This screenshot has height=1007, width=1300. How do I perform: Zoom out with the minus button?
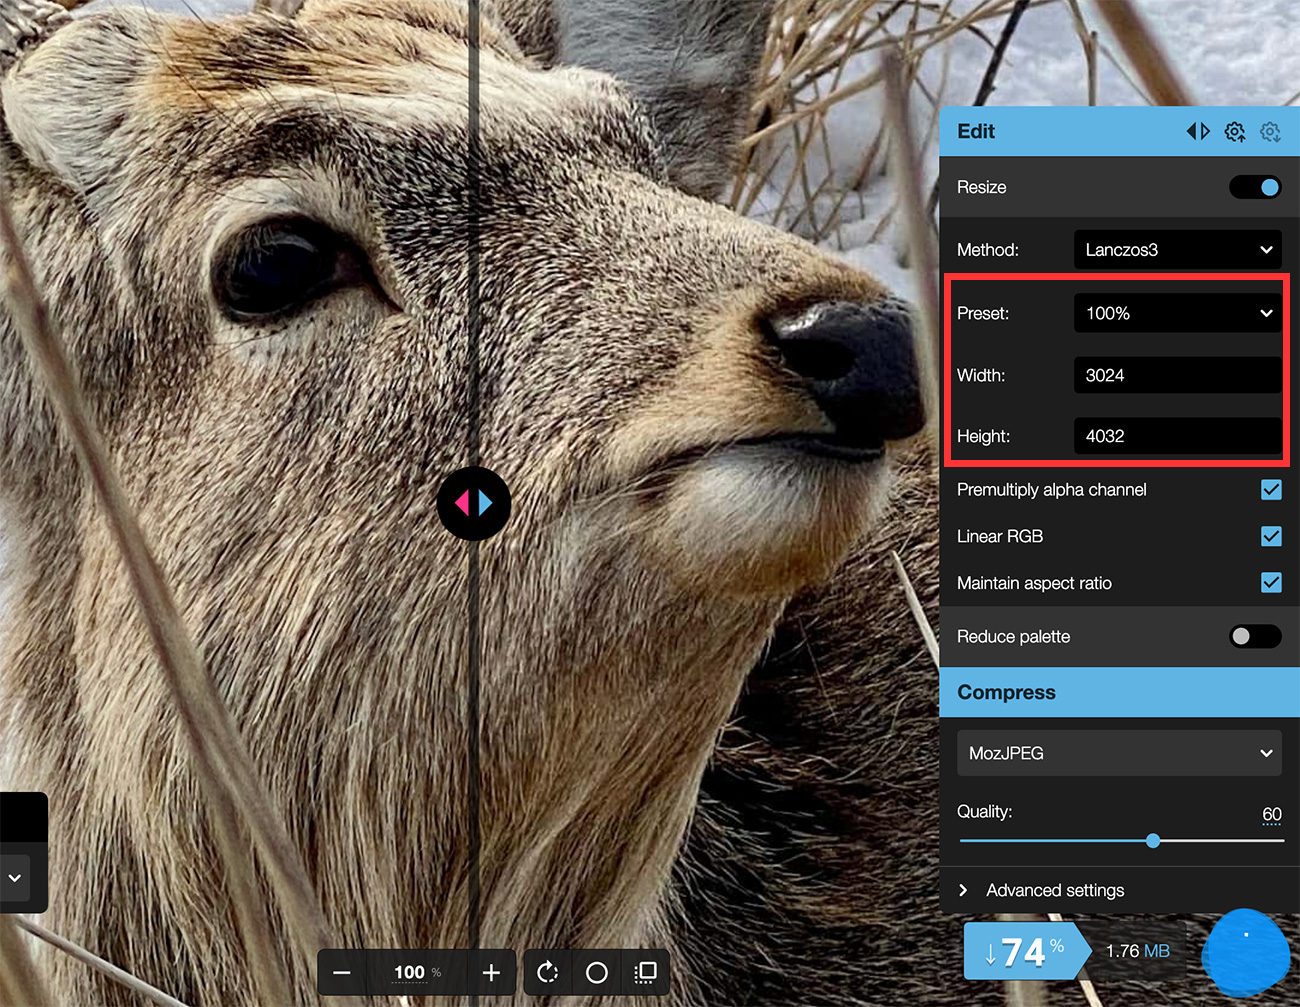(341, 972)
